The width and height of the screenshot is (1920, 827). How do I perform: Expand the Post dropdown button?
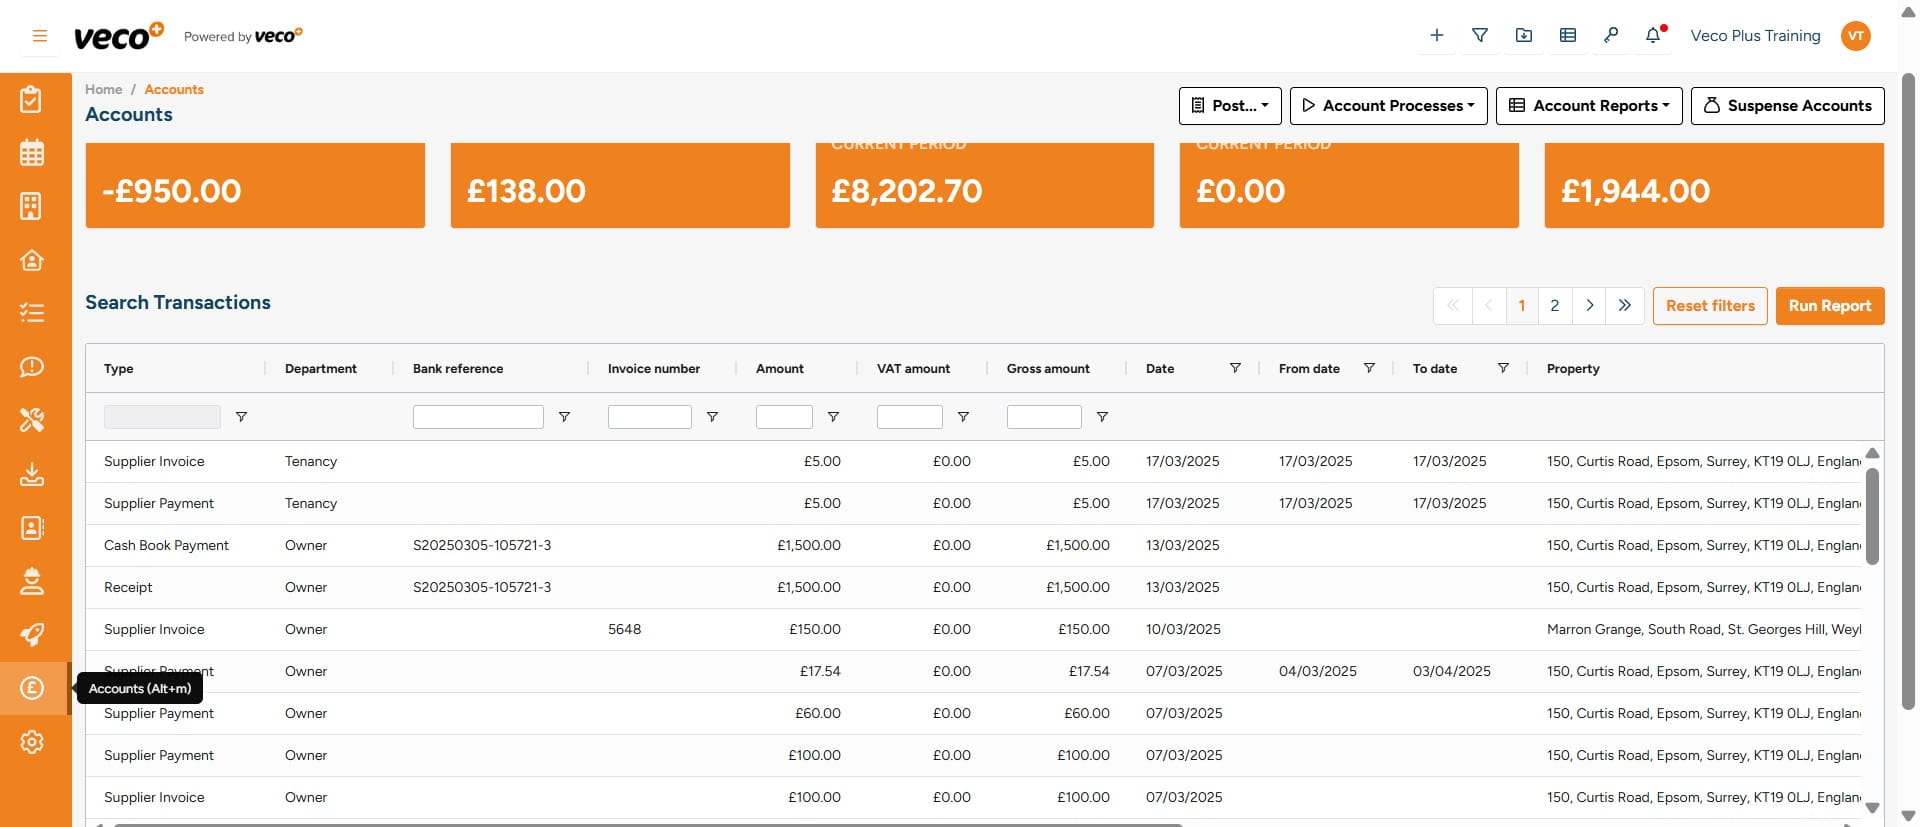coord(1230,106)
